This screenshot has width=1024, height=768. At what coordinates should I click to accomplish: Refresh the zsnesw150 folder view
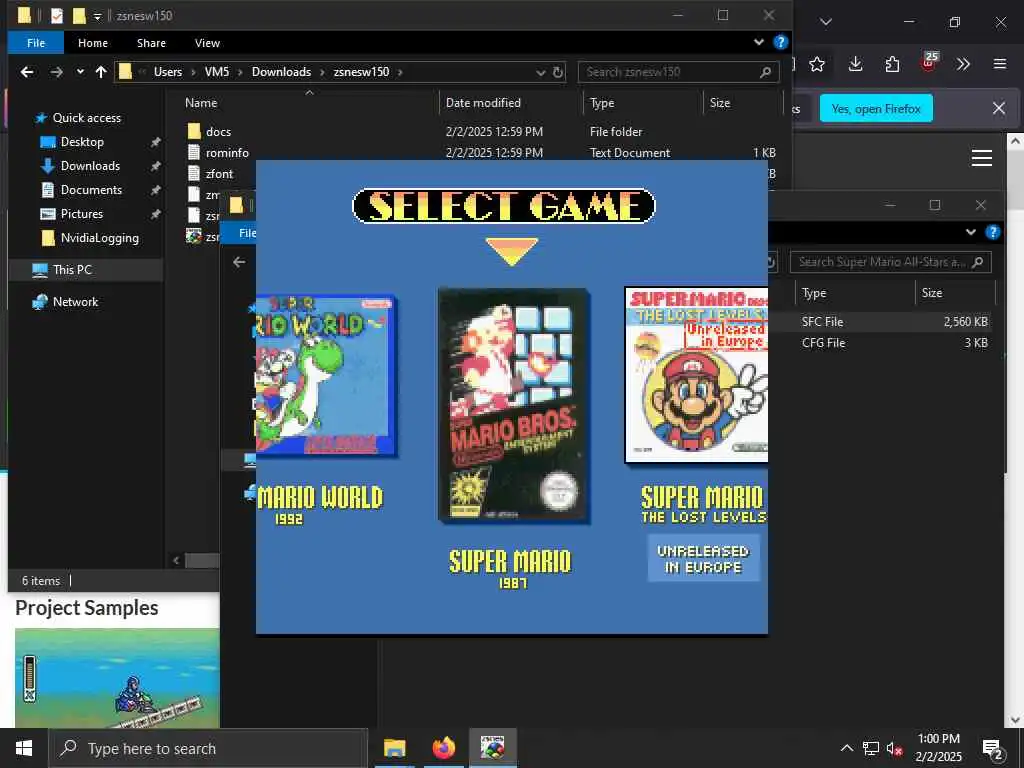pos(558,72)
